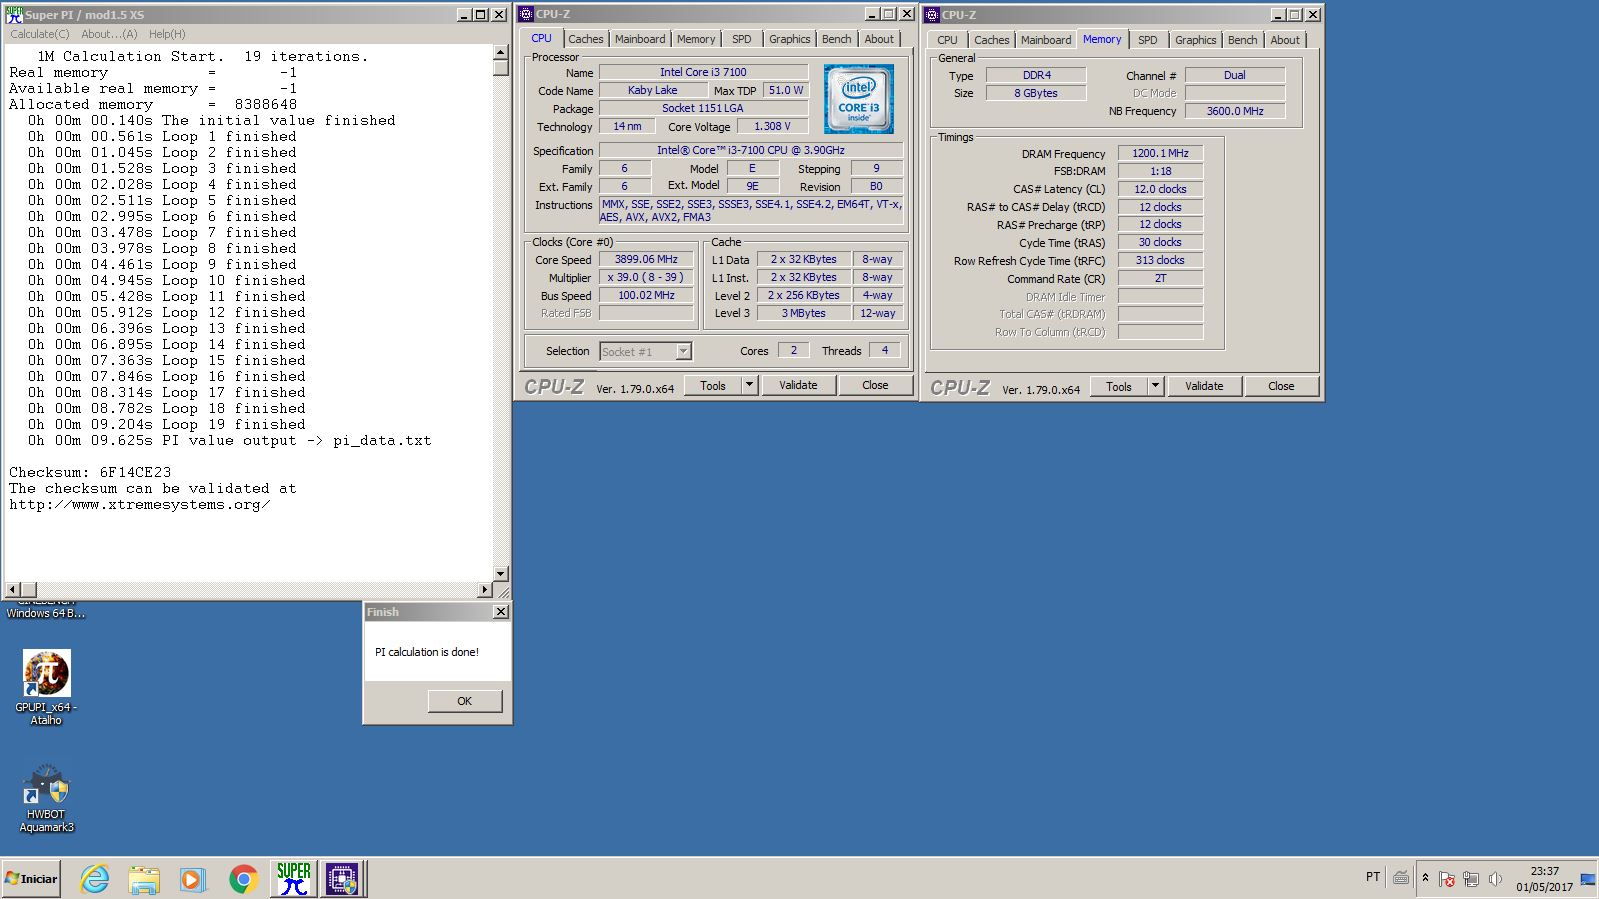This screenshot has height=899, width=1599.
Task: Click the Core Speed 3899.06 MHz field
Action: point(646,259)
